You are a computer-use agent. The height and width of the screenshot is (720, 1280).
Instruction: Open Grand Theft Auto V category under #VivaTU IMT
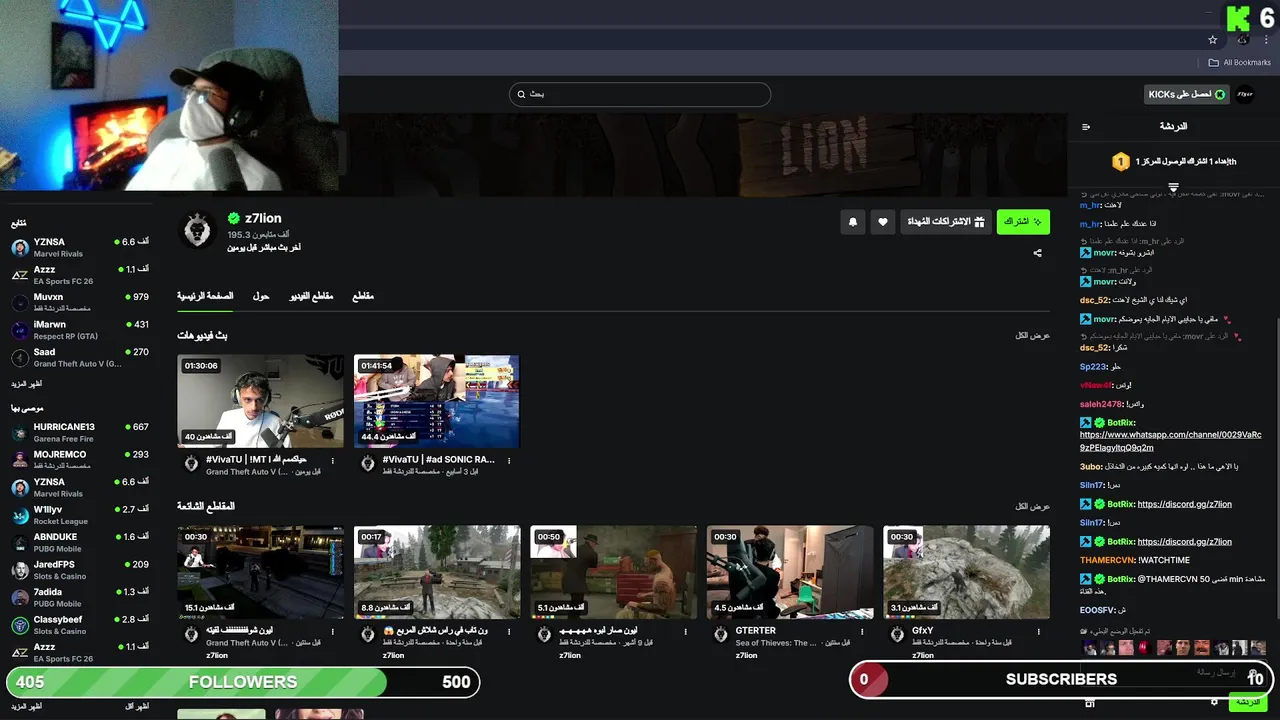[248, 472]
